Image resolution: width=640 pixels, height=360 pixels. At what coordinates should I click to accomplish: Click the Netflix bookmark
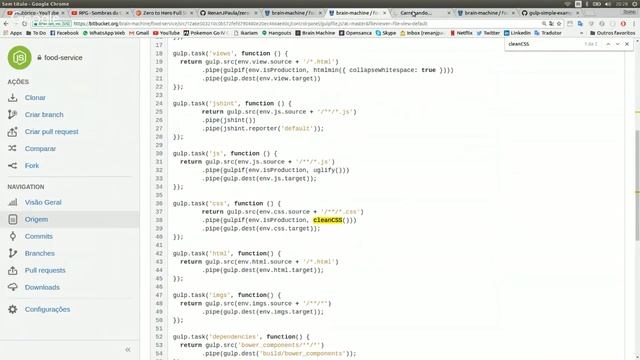click(461, 33)
